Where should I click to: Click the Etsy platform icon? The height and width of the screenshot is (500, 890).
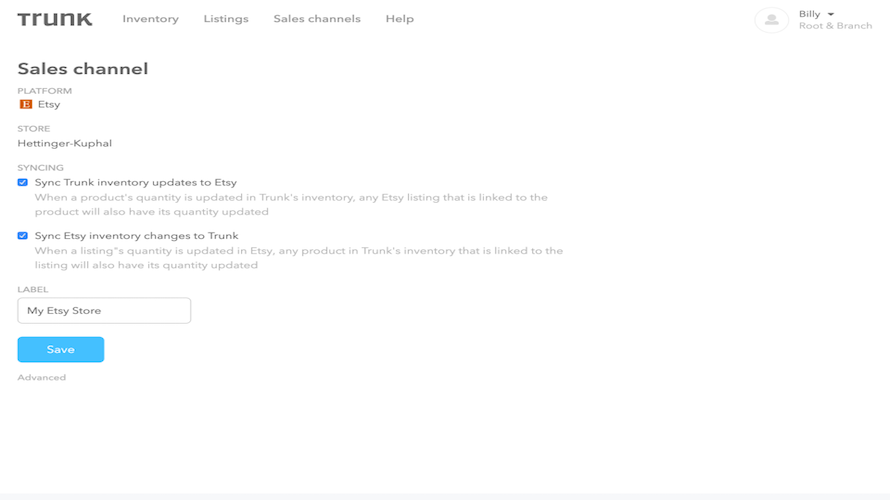(26, 104)
